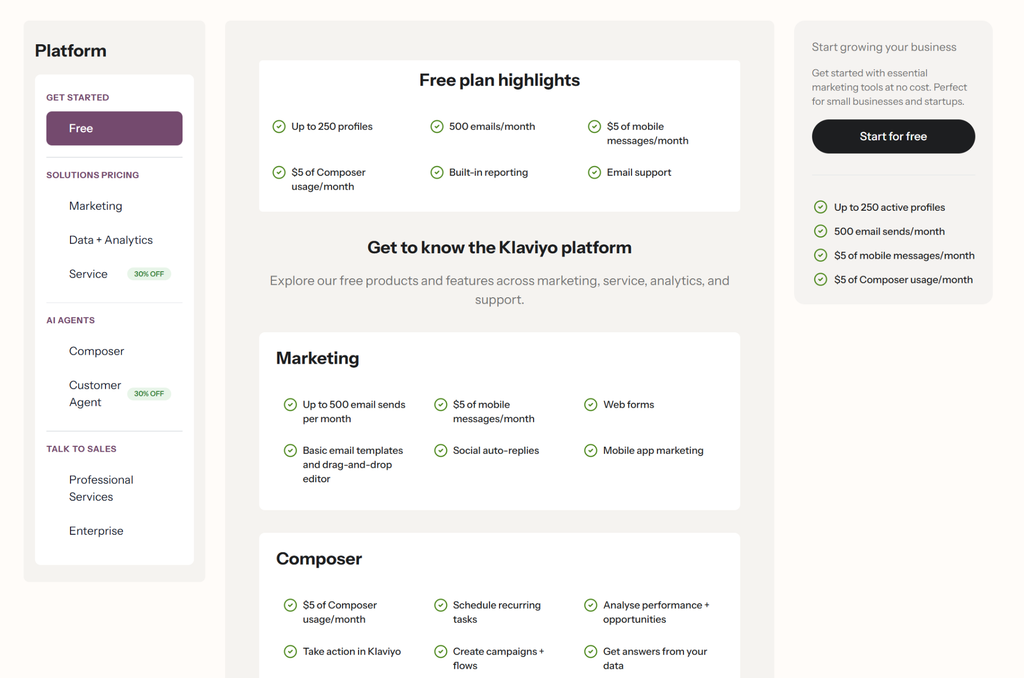Open the Composer AI agent page
The height and width of the screenshot is (678, 1024).
97,351
